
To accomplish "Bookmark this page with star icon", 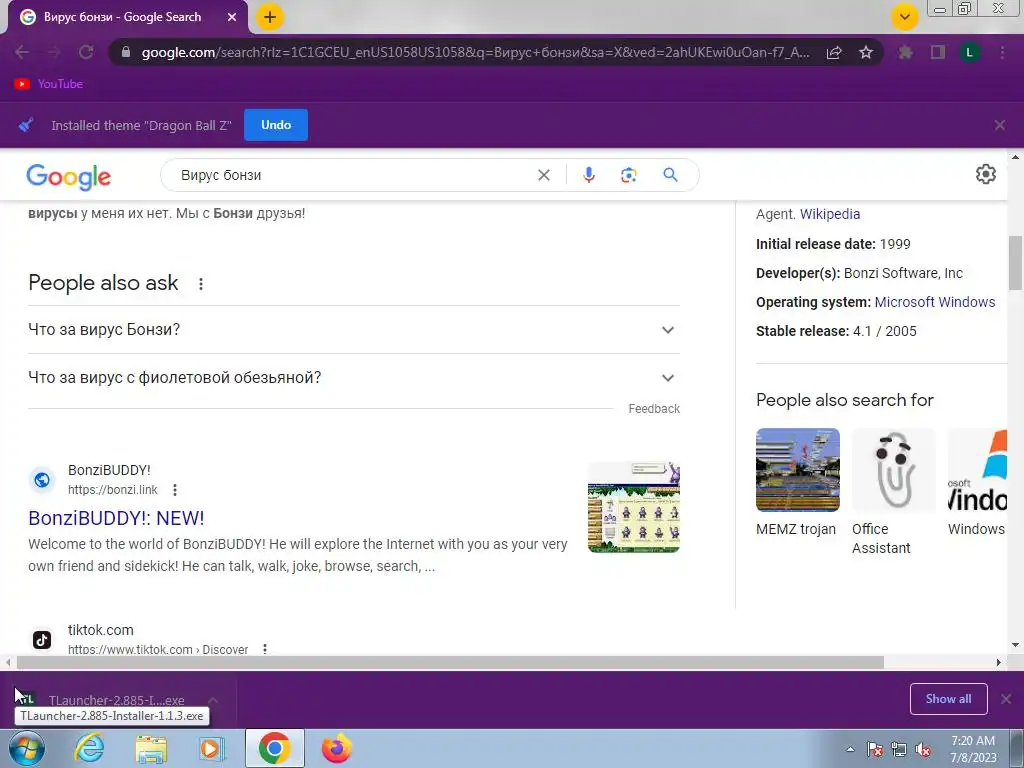I will coord(866,52).
